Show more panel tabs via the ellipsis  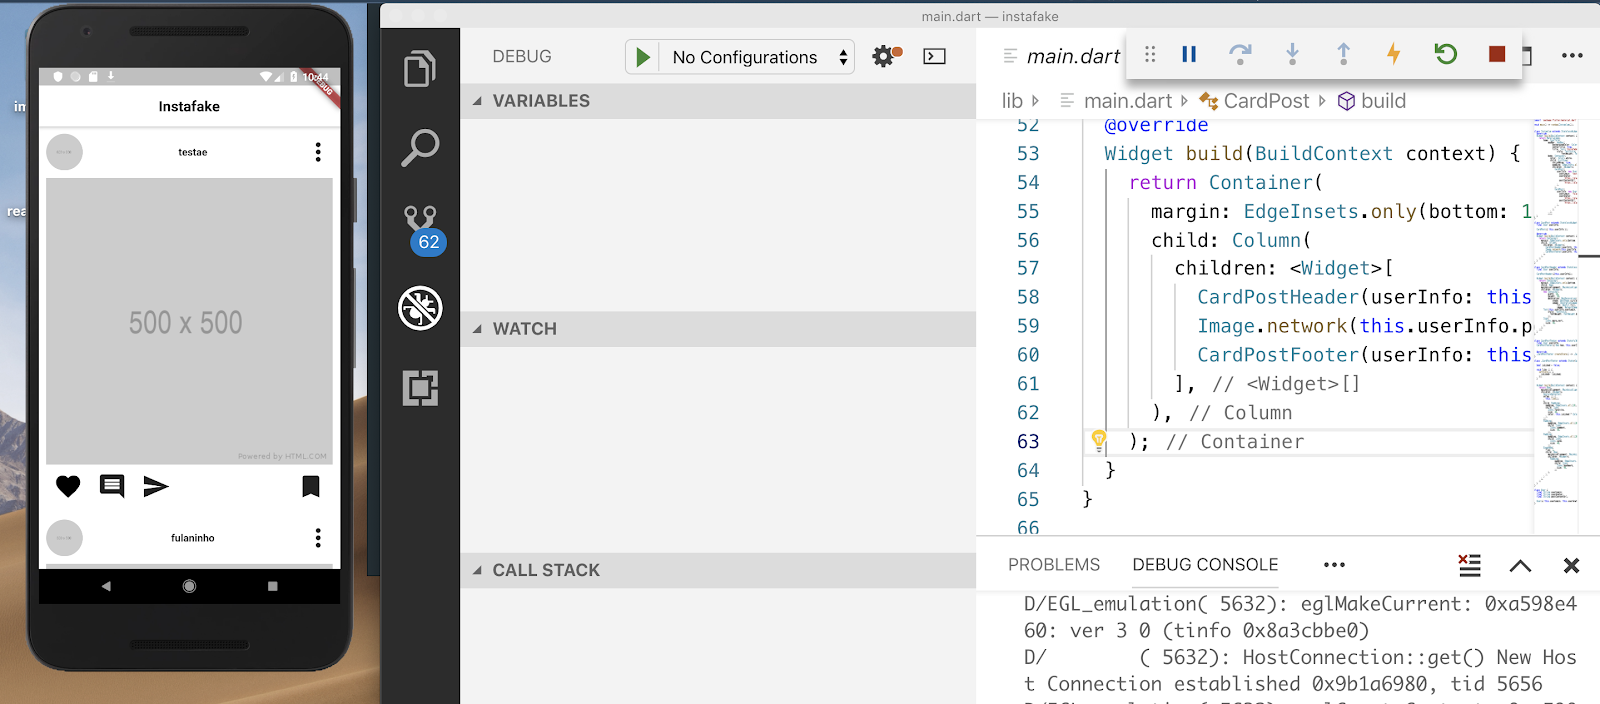[x=1334, y=565]
